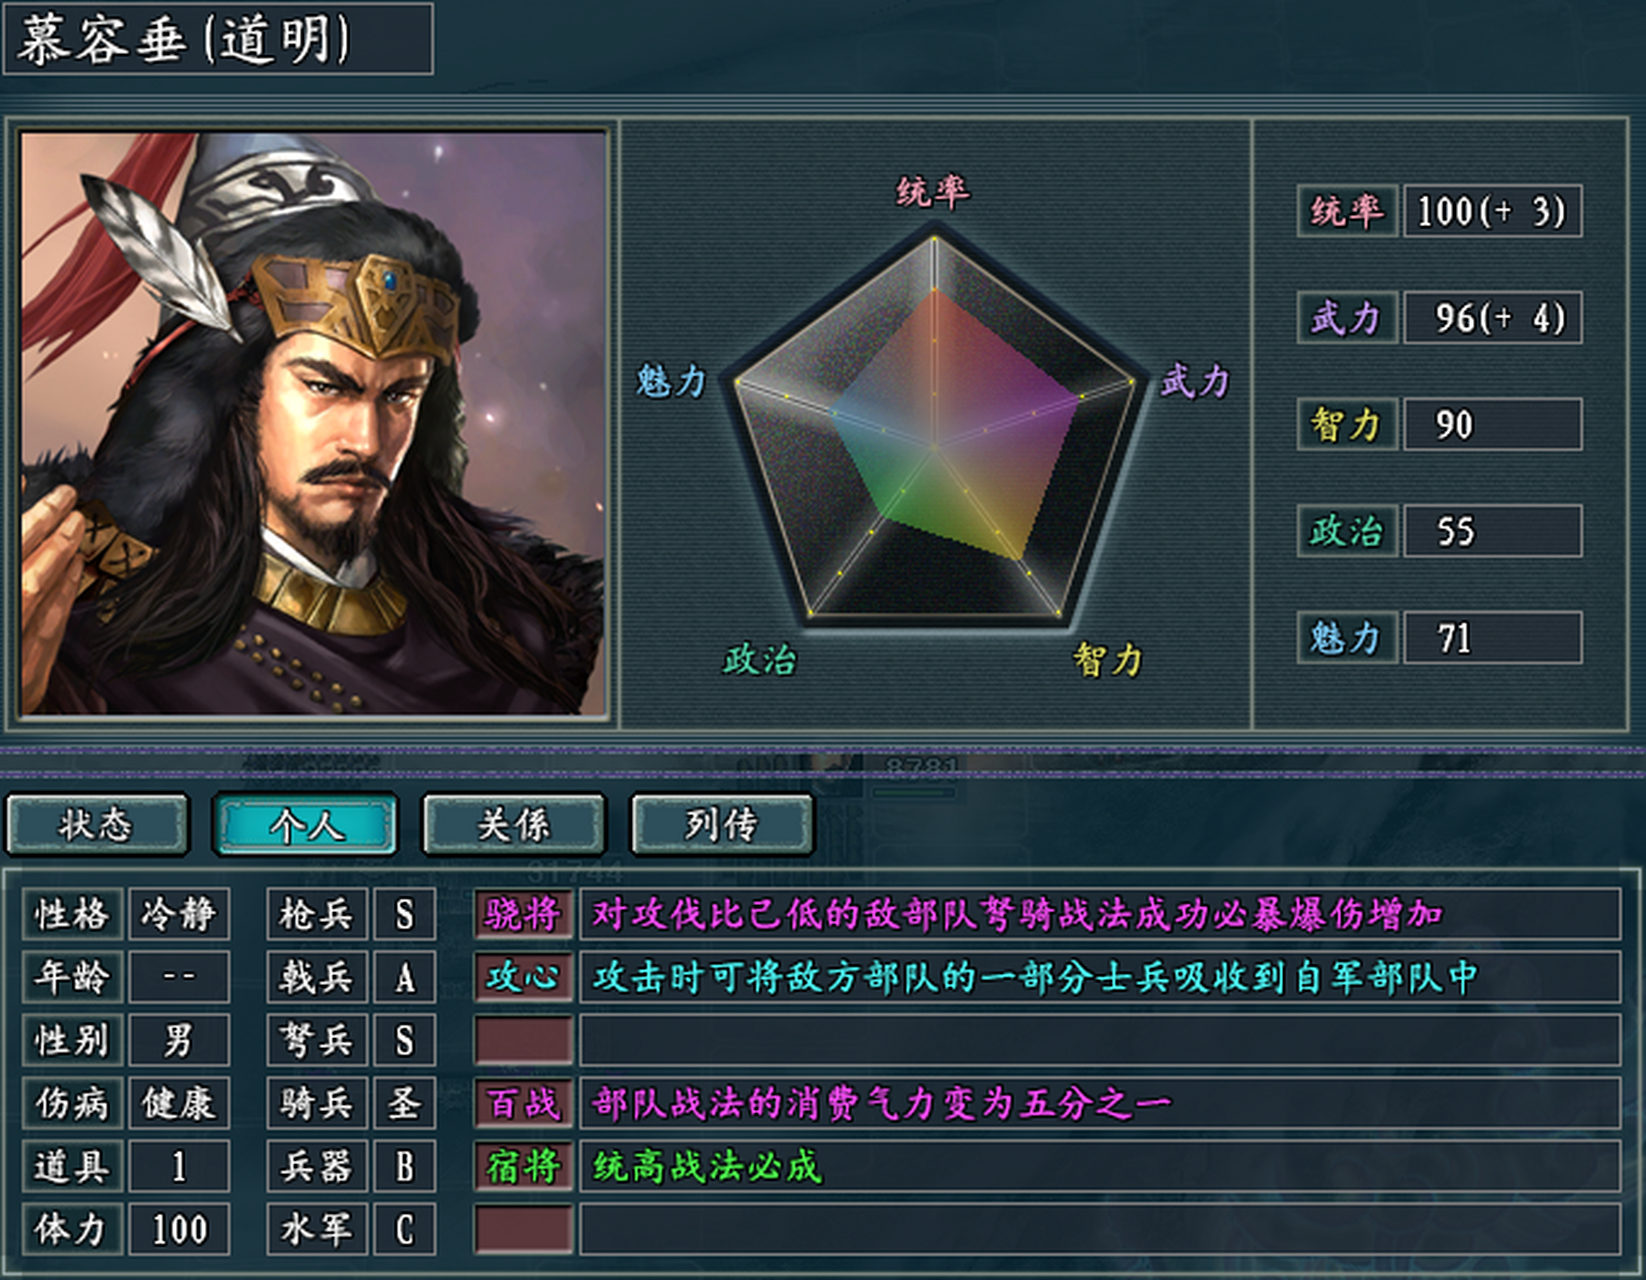Click the empty skill slot below 攻心
The height and width of the screenshot is (1280, 1646).
coord(523,1040)
